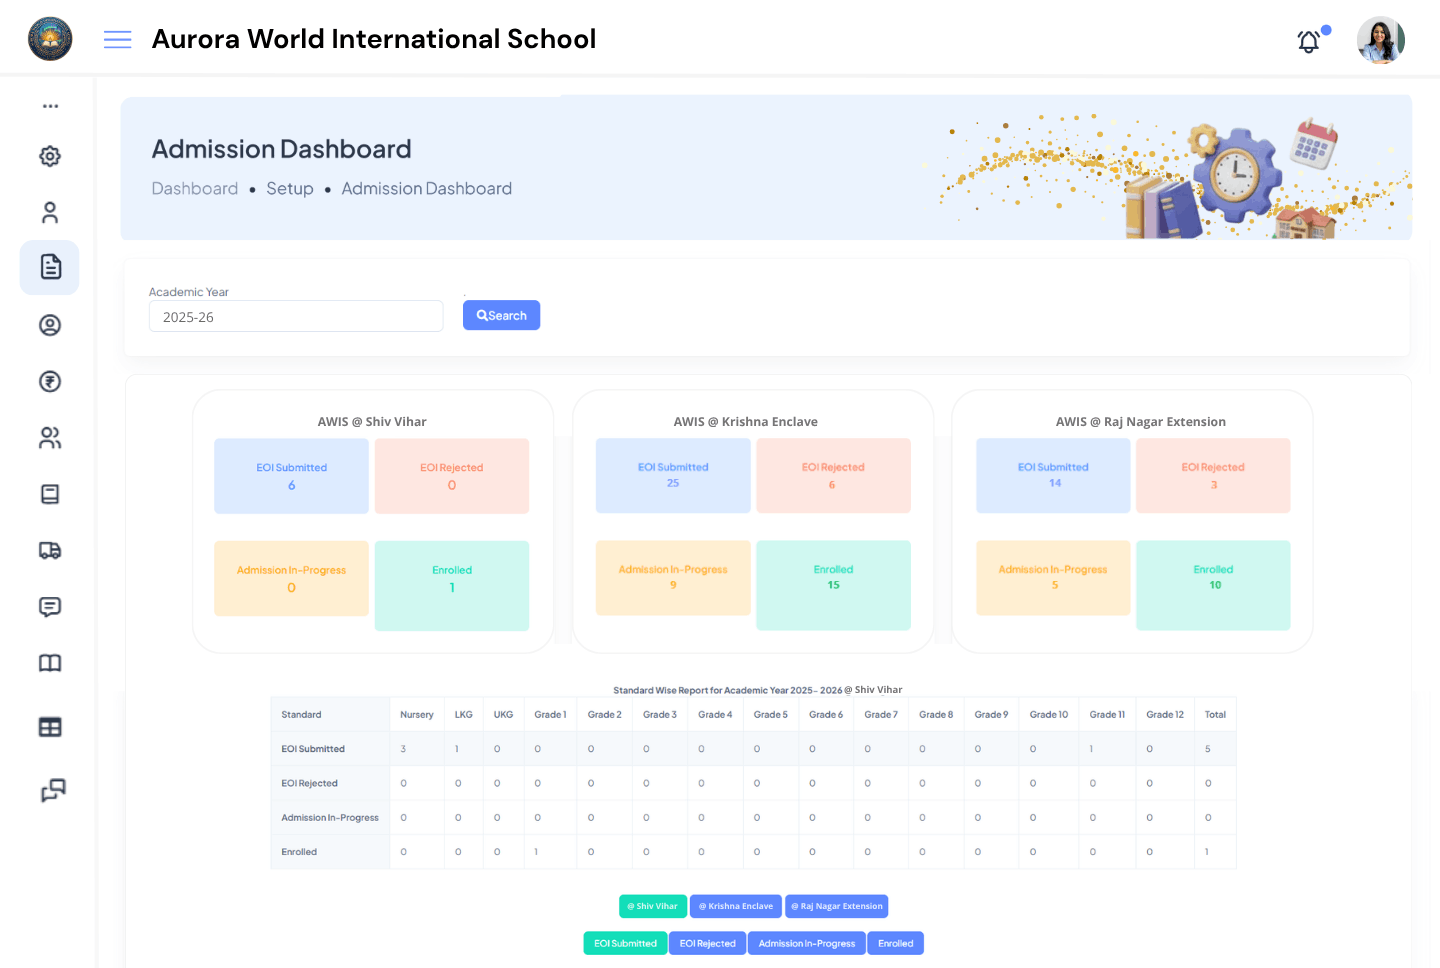Open the Settings gear in the sidebar
Viewport: 1440px width, 968px height.
[x=49, y=156]
